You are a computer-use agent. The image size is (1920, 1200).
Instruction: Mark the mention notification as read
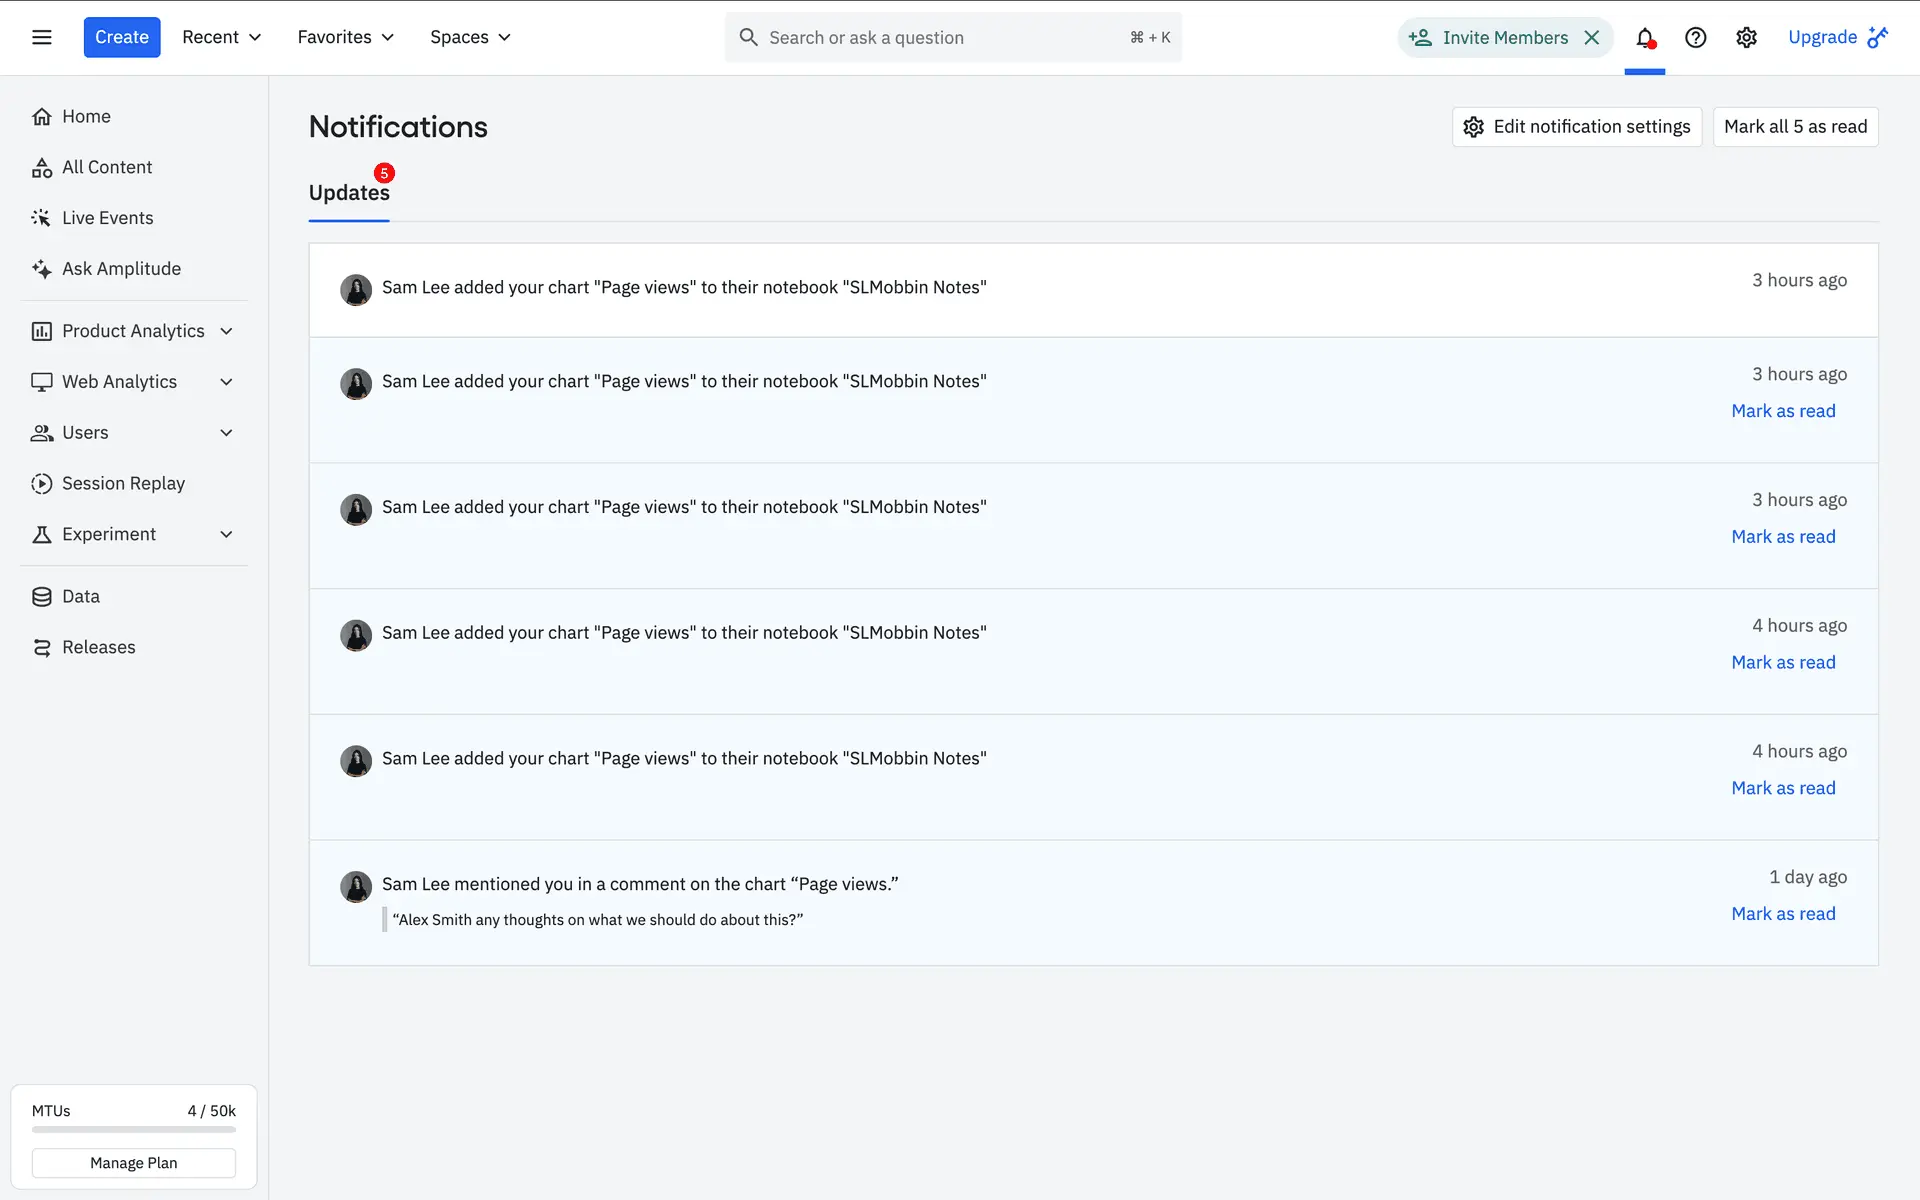(1783, 914)
